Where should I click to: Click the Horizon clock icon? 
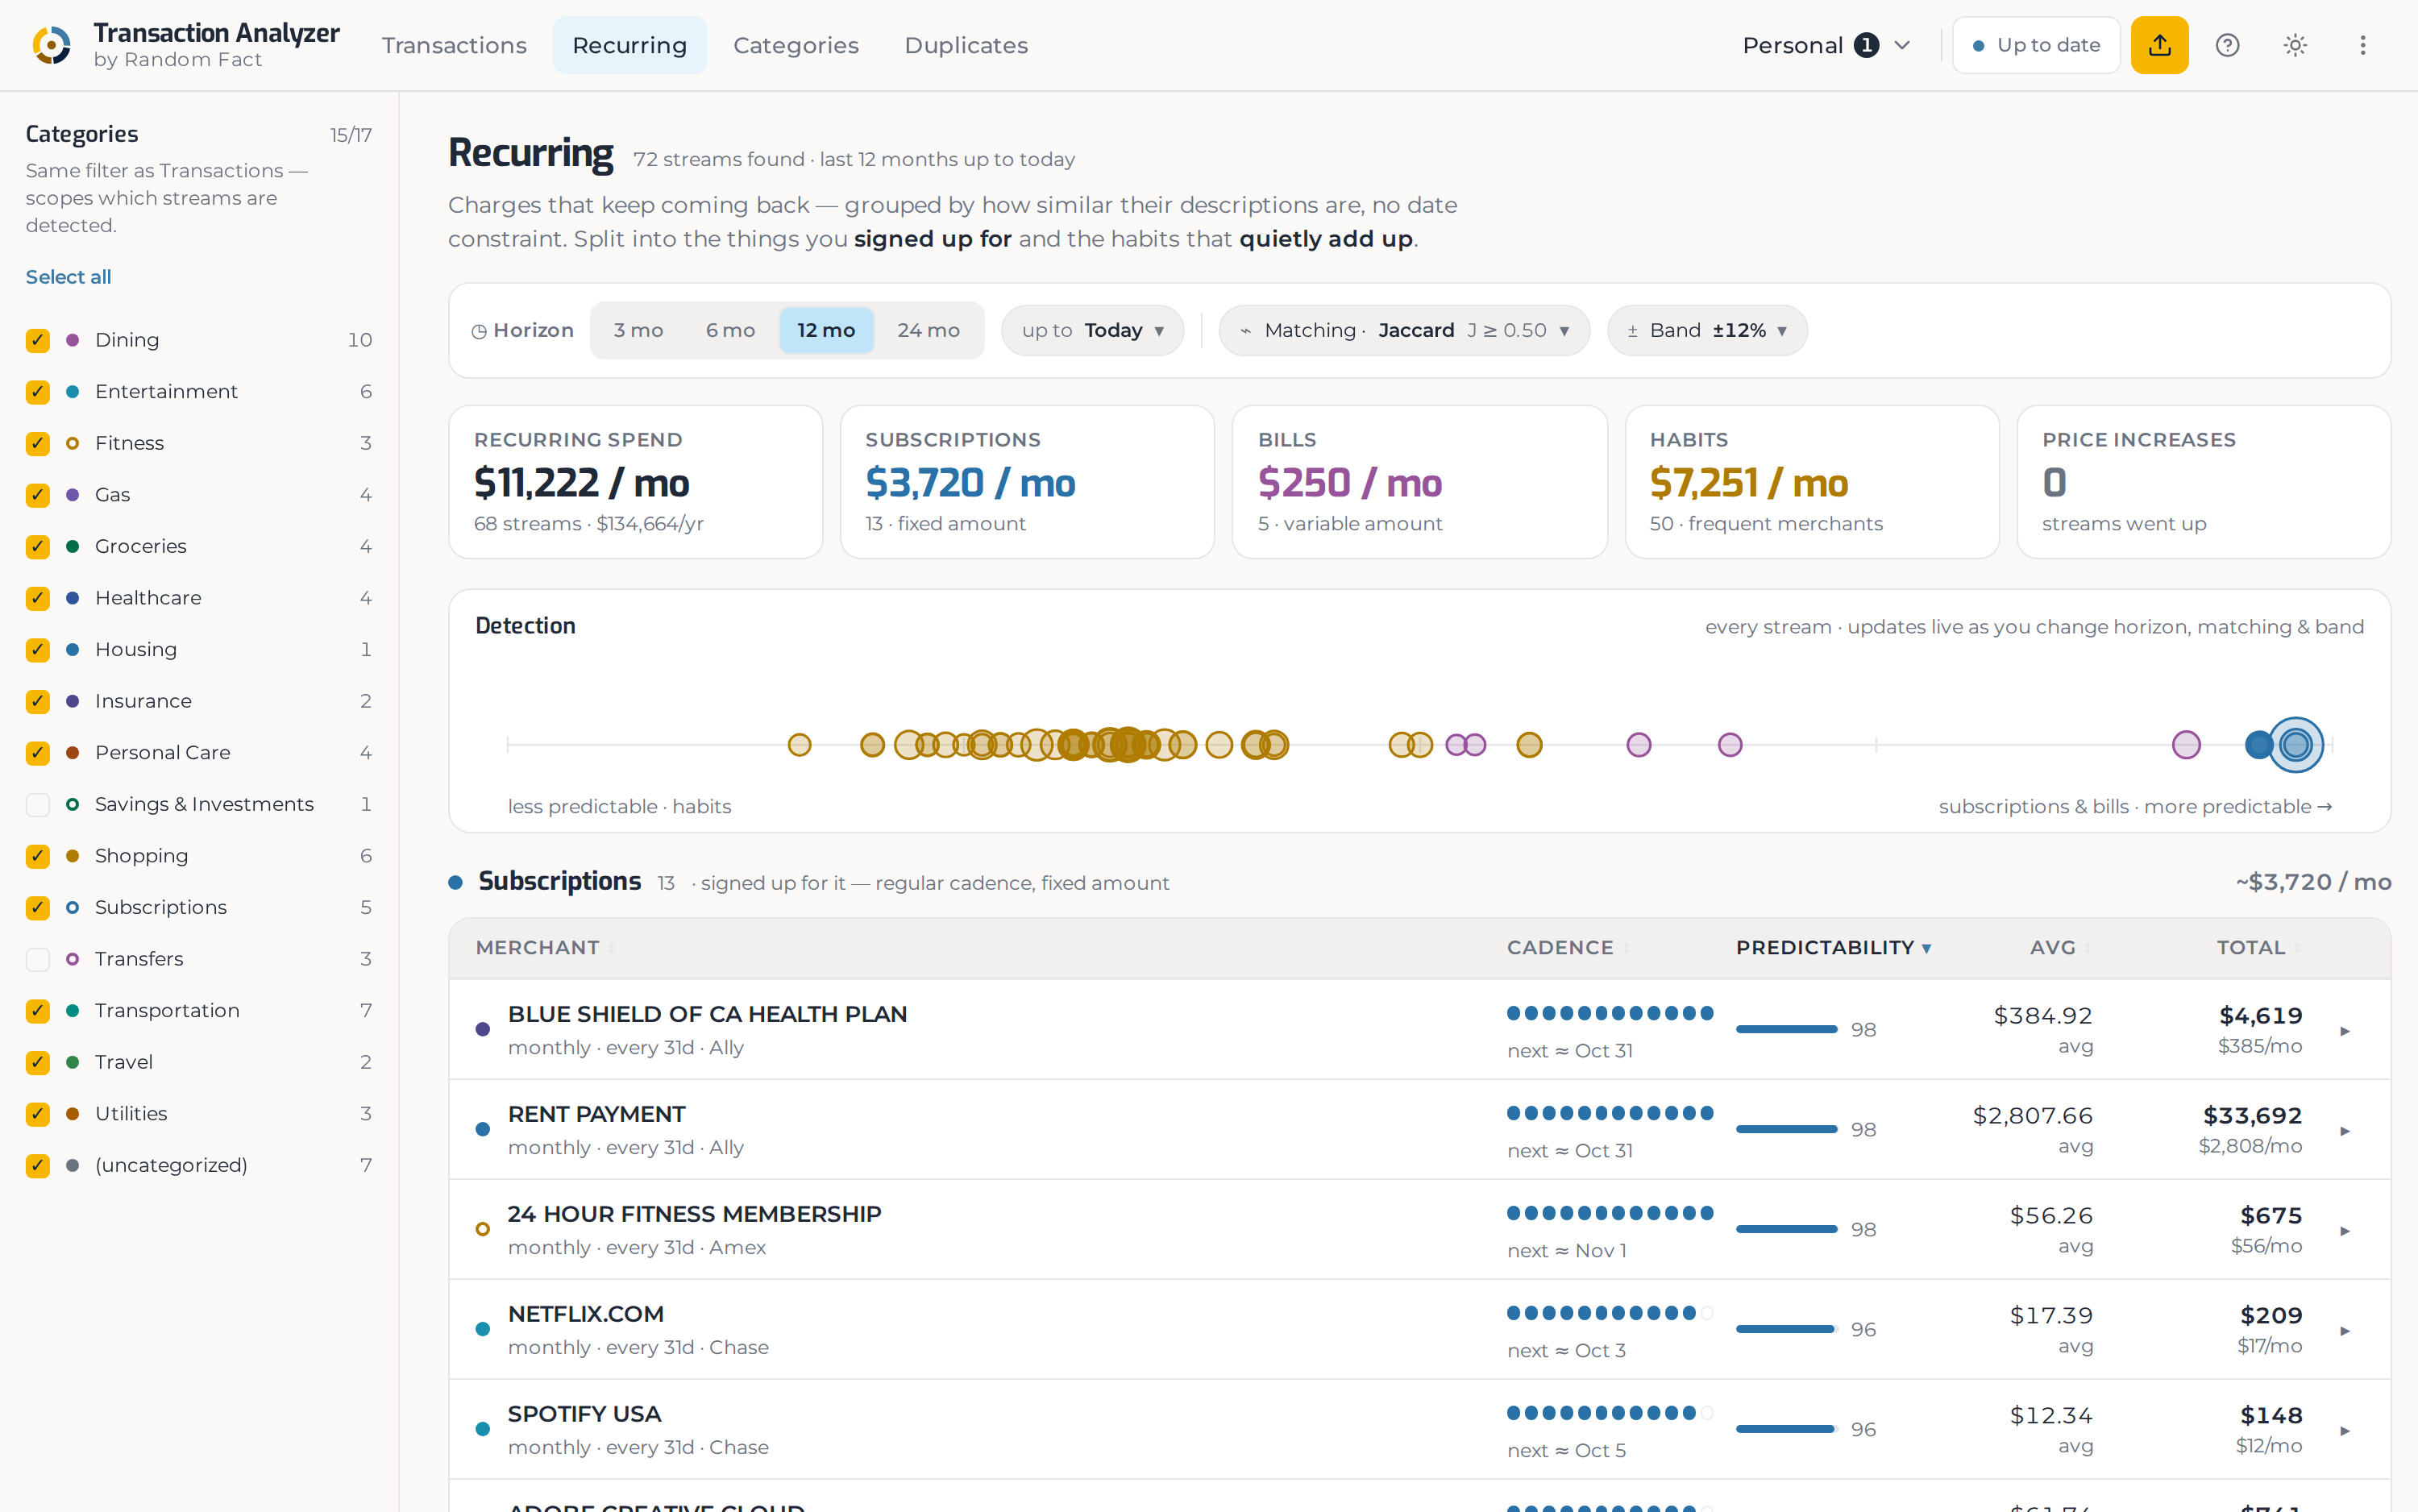click(479, 331)
